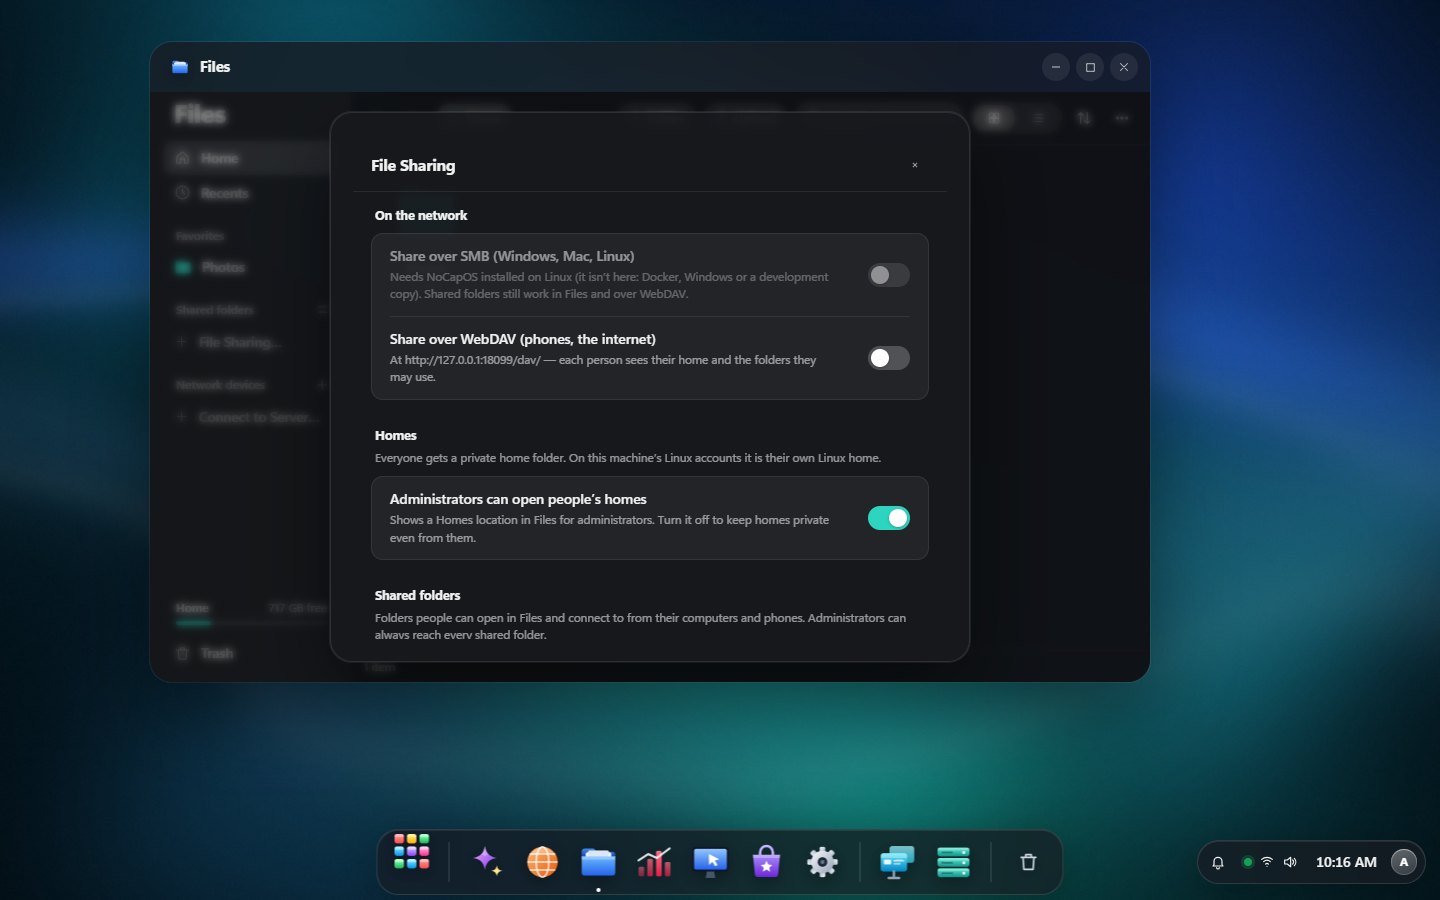Minimize the Files window

click(1056, 67)
